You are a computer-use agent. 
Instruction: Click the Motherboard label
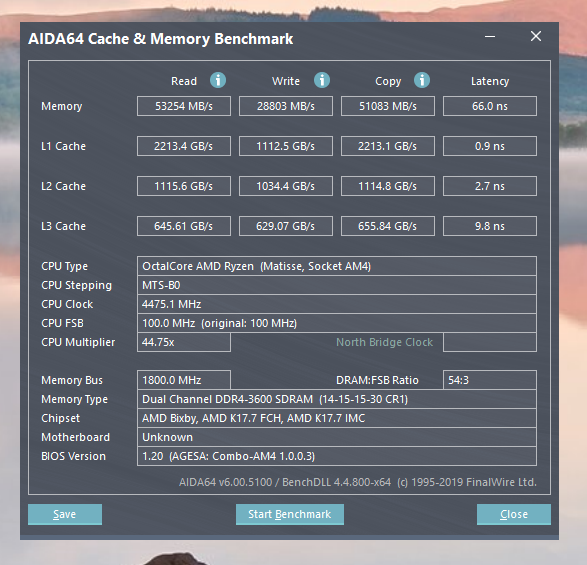pyautogui.click(x=75, y=437)
